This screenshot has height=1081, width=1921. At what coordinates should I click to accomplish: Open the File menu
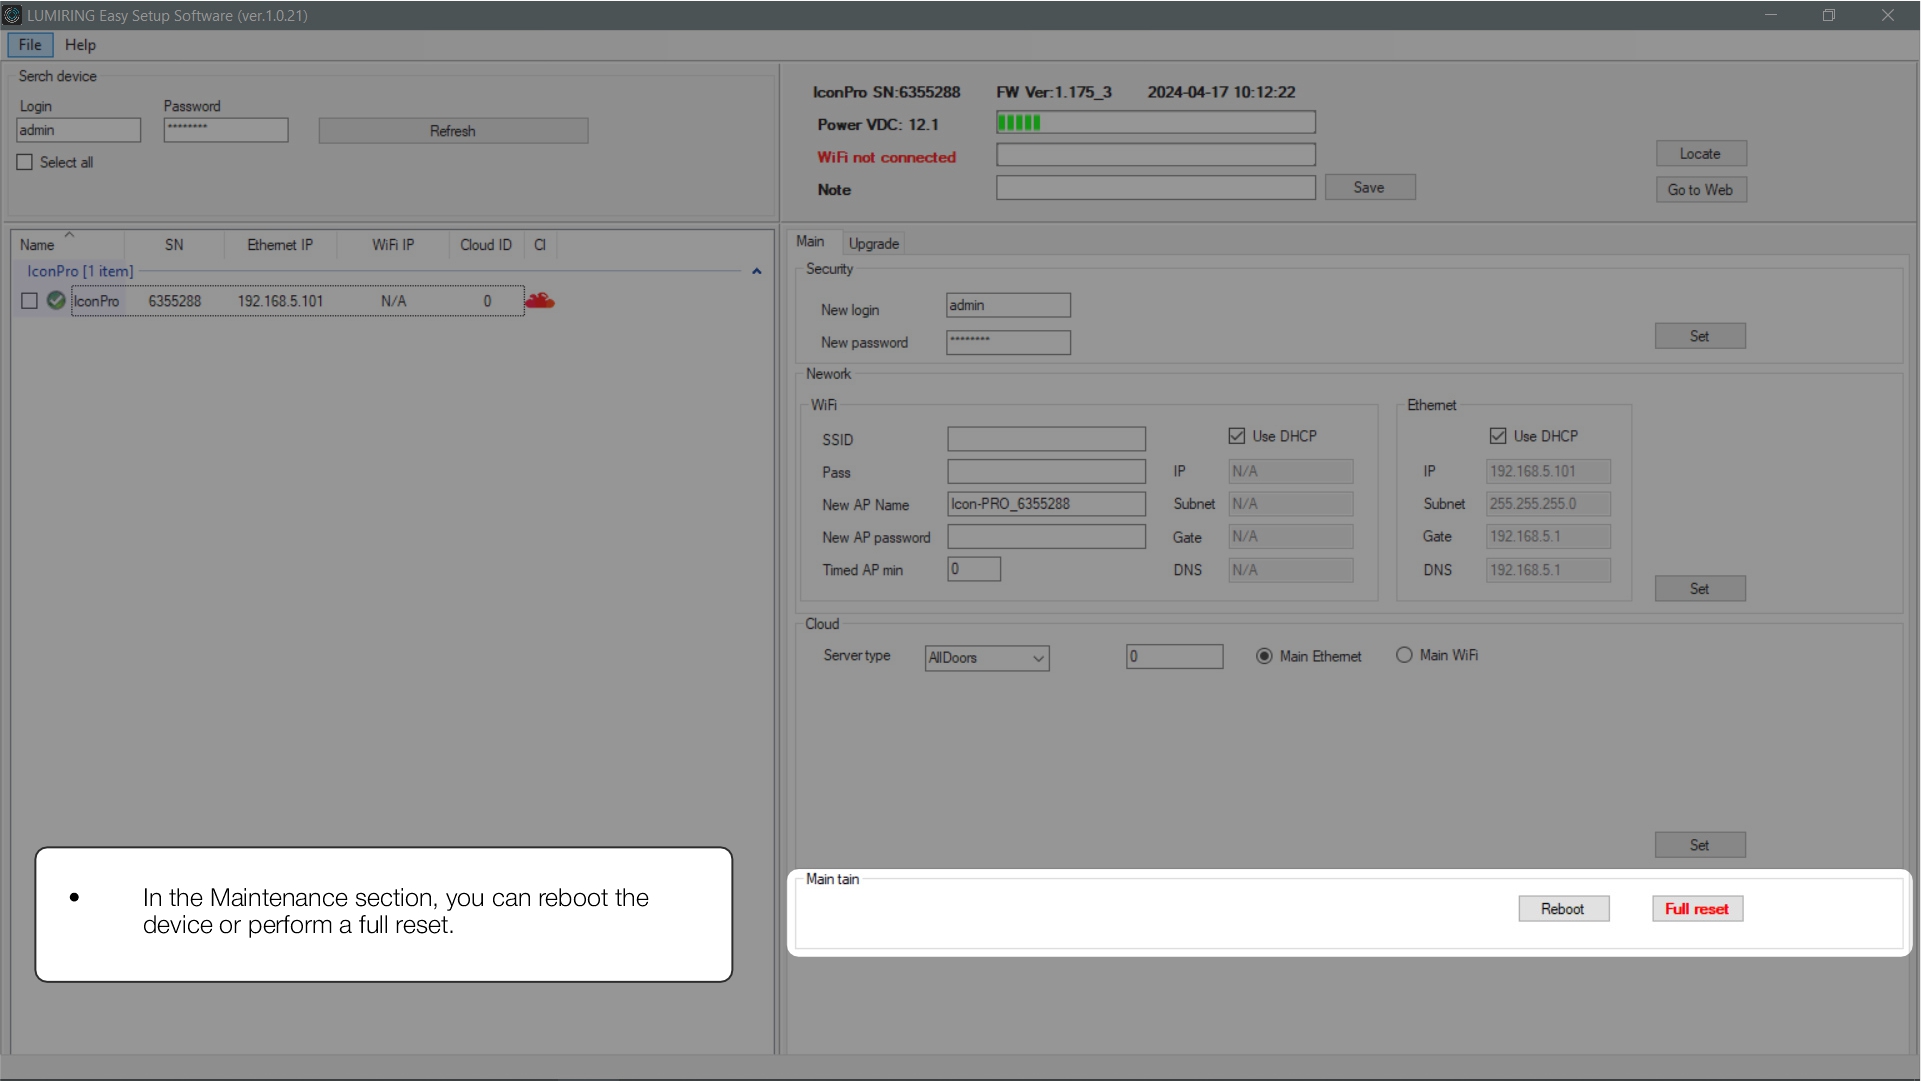click(x=30, y=45)
